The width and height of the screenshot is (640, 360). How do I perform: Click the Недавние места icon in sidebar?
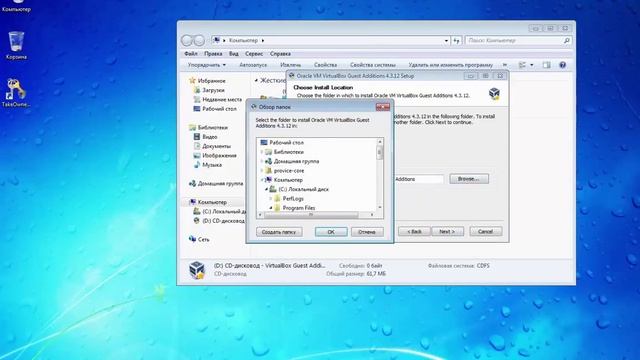(197, 99)
